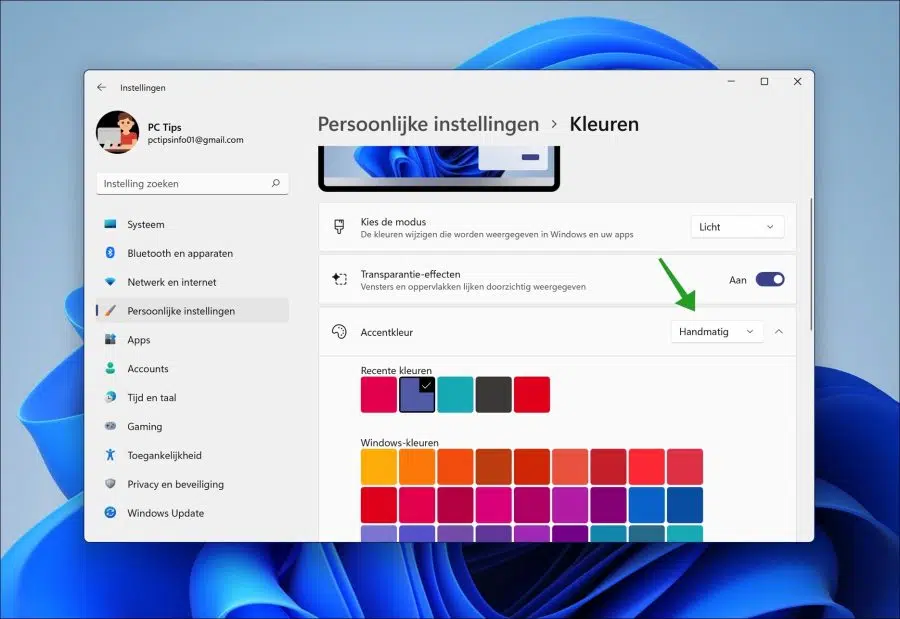The height and width of the screenshot is (619, 900).
Task: Pick the pink-red first recent color
Action: click(x=379, y=394)
